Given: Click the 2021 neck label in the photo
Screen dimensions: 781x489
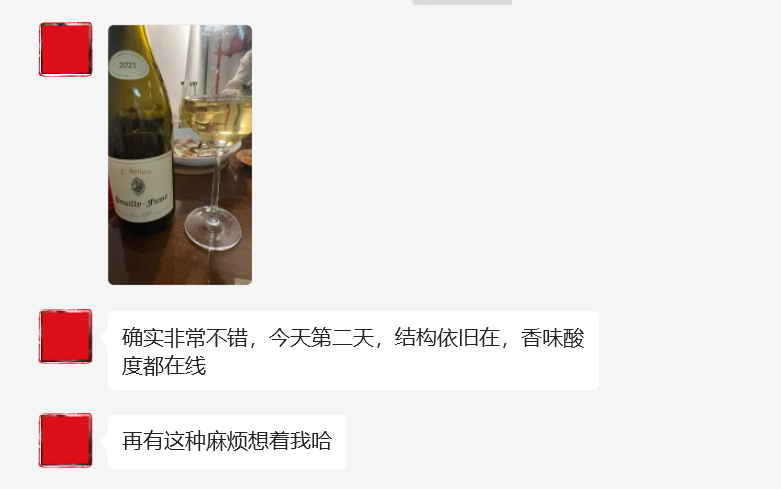Looking at the screenshot, I should pyautogui.click(x=128, y=65).
